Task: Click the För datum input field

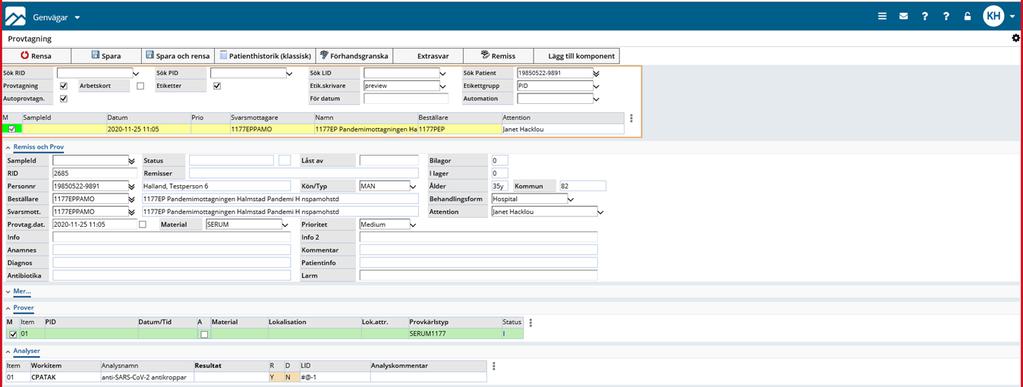Action: pyautogui.click(x=406, y=99)
